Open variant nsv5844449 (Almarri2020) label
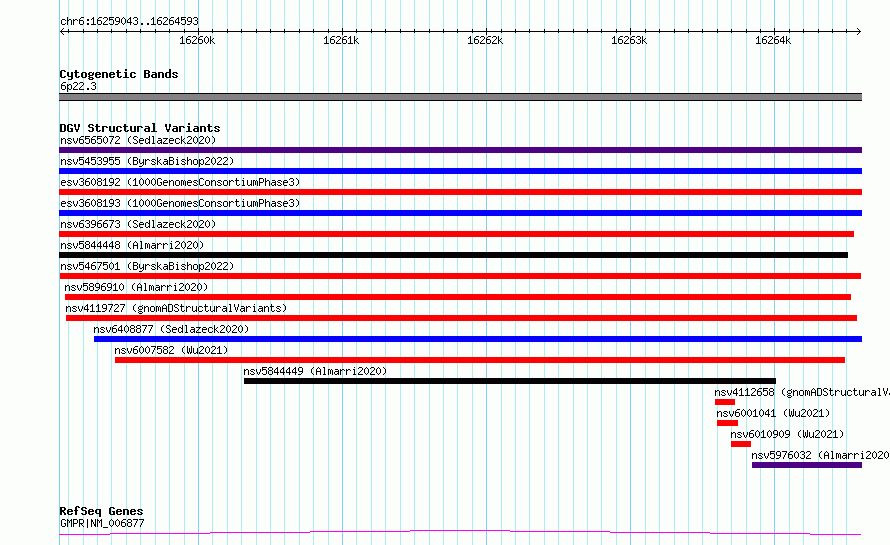Image resolution: width=890 pixels, height=545 pixels. [315, 371]
